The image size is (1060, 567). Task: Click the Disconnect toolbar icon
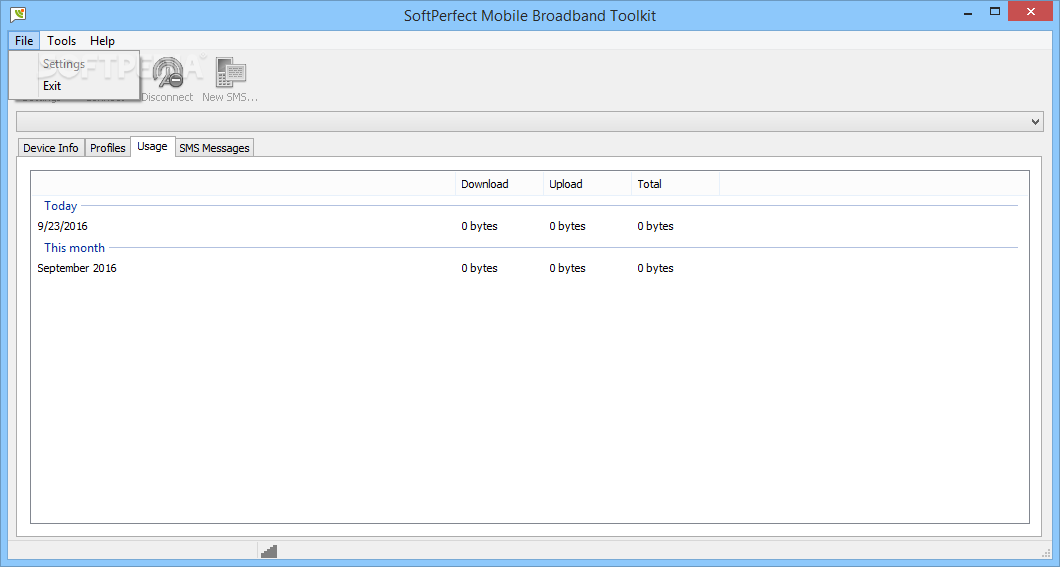pyautogui.click(x=168, y=73)
